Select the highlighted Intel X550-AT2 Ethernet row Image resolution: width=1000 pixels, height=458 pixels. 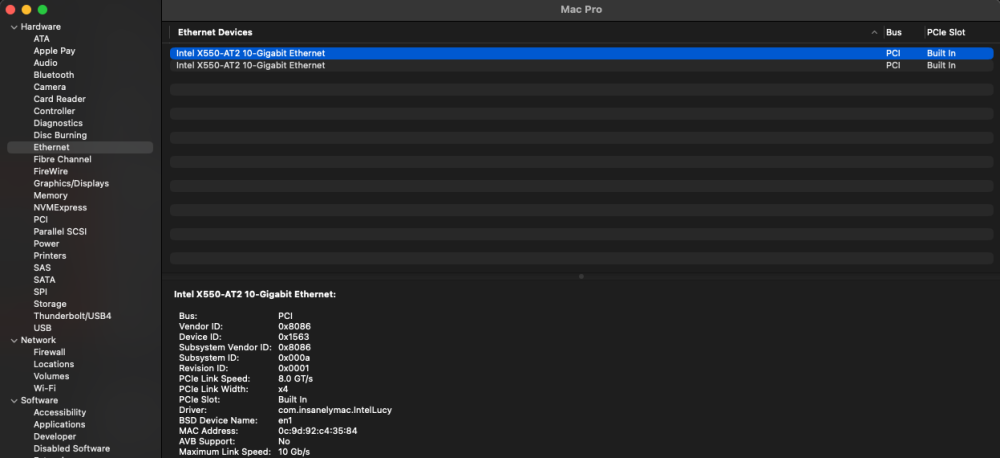tap(581, 54)
